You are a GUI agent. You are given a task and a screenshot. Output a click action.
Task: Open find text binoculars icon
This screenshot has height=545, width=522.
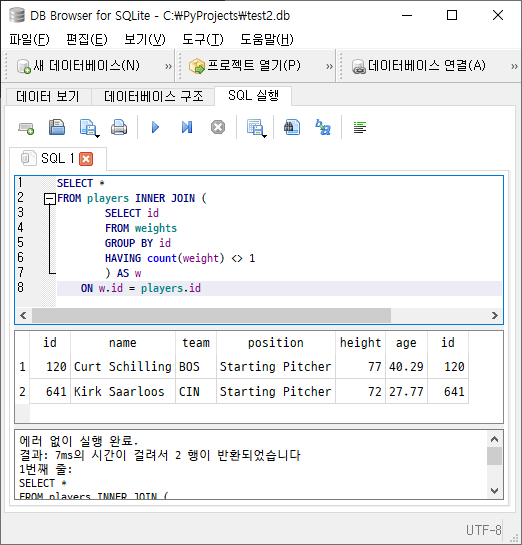pos(292,128)
